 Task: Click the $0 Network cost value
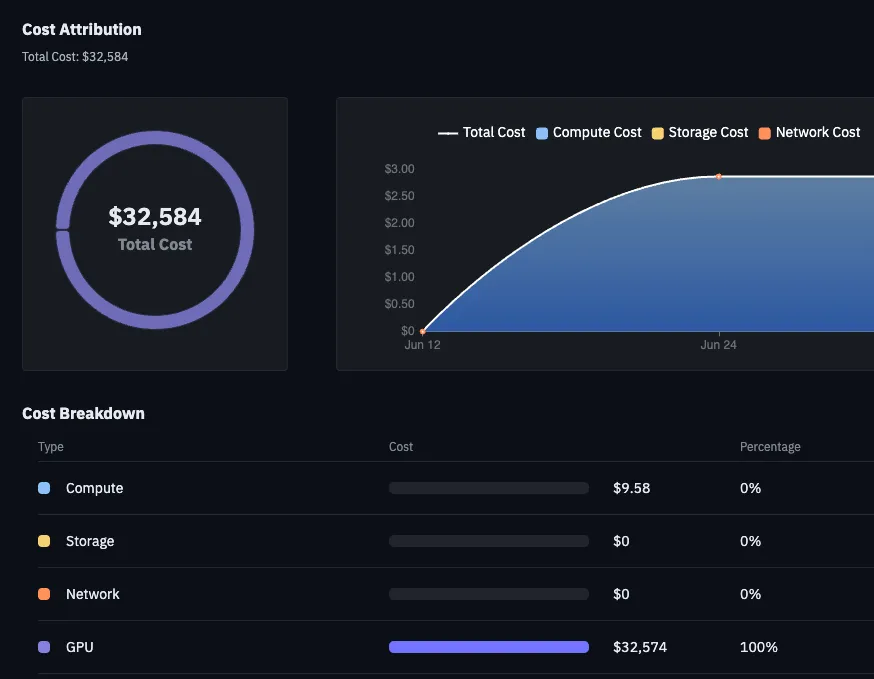point(621,594)
